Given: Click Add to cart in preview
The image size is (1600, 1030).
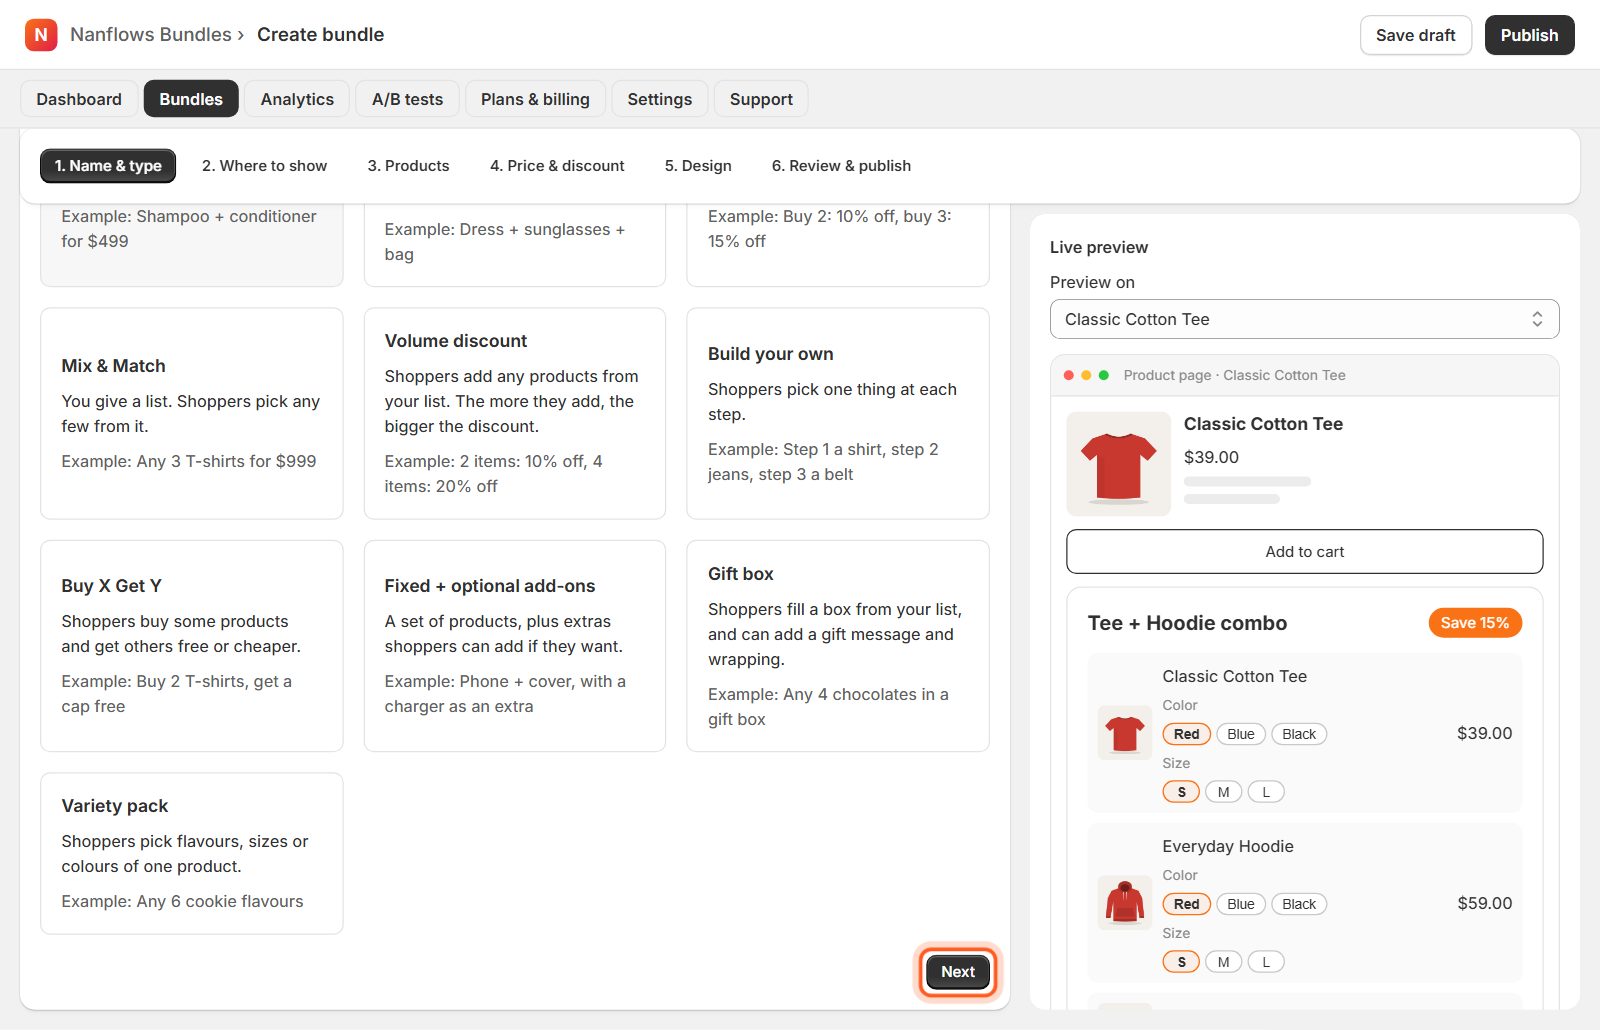Looking at the screenshot, I should click(x=1304, y=551).
